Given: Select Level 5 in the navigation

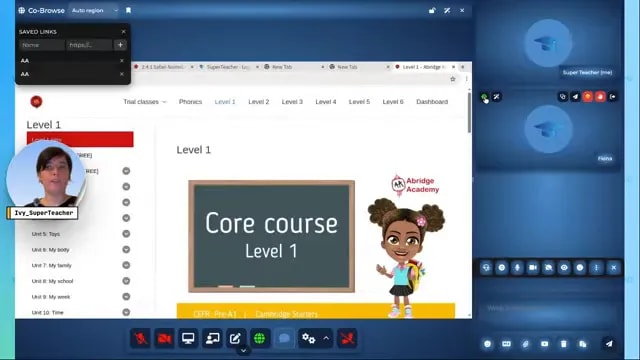Looking at the screenshot, I should (359, 102).
